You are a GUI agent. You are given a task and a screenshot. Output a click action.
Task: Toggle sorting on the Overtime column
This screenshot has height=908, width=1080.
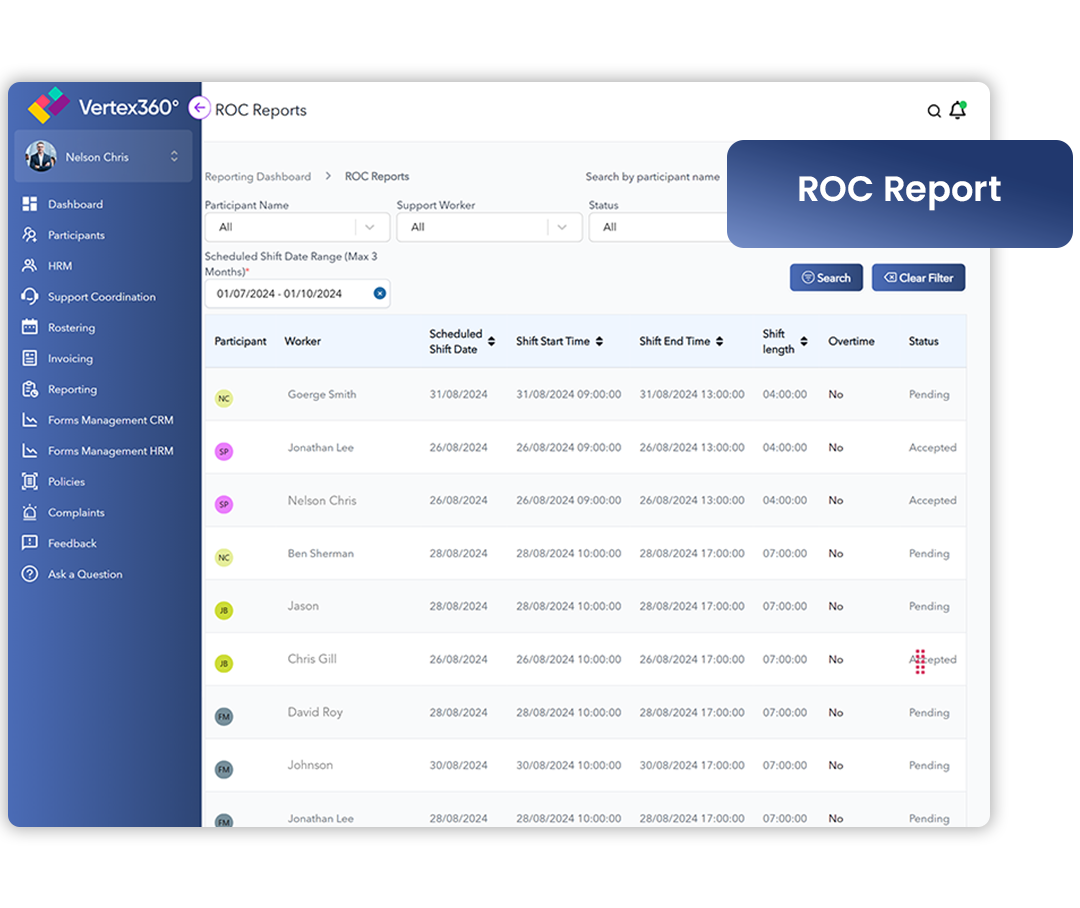[852, 341]
